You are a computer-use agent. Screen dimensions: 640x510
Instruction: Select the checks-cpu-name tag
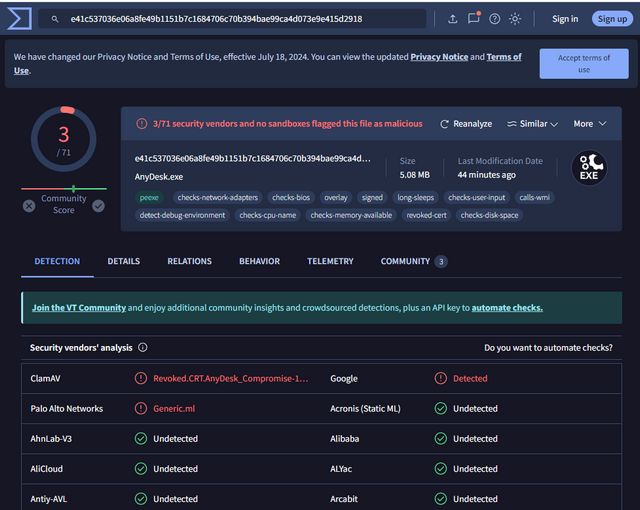268,215
